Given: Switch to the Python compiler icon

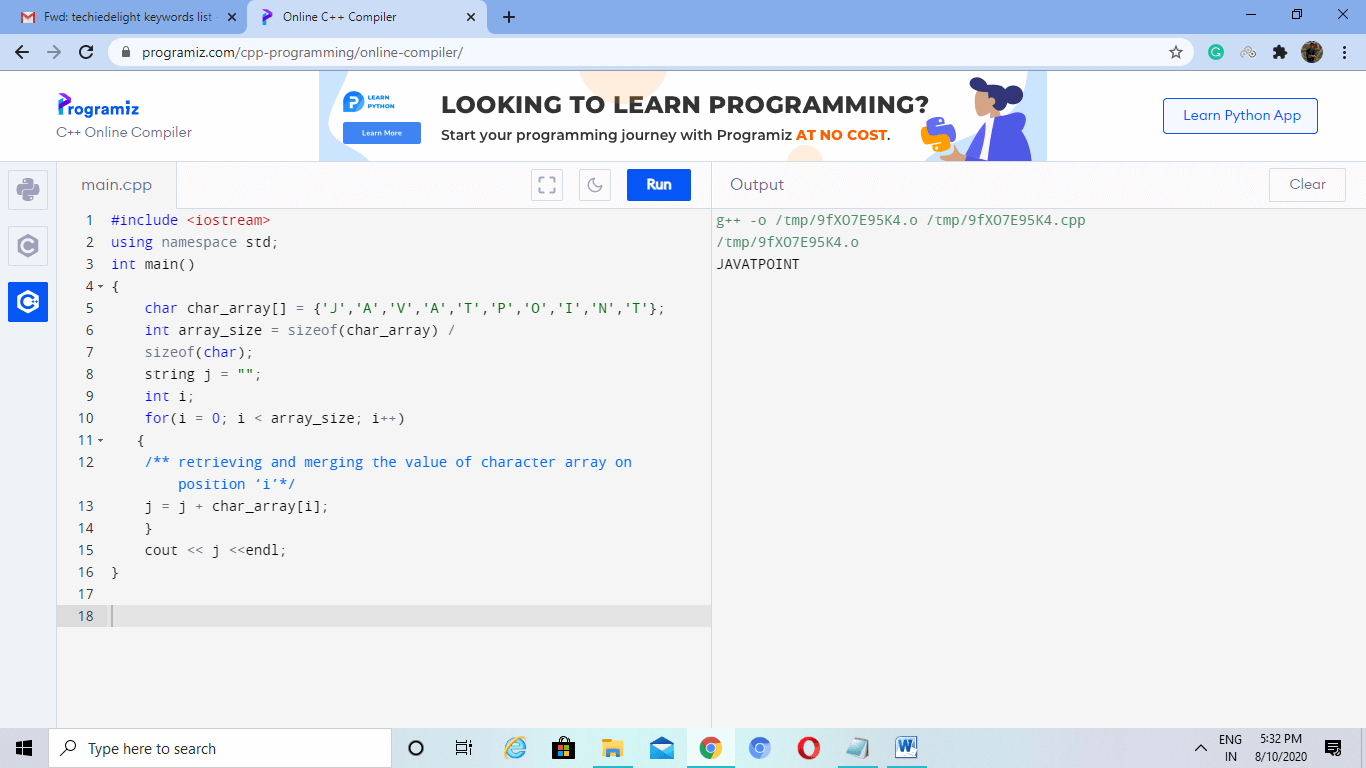Looking at the screenshot, I should 27,190.
